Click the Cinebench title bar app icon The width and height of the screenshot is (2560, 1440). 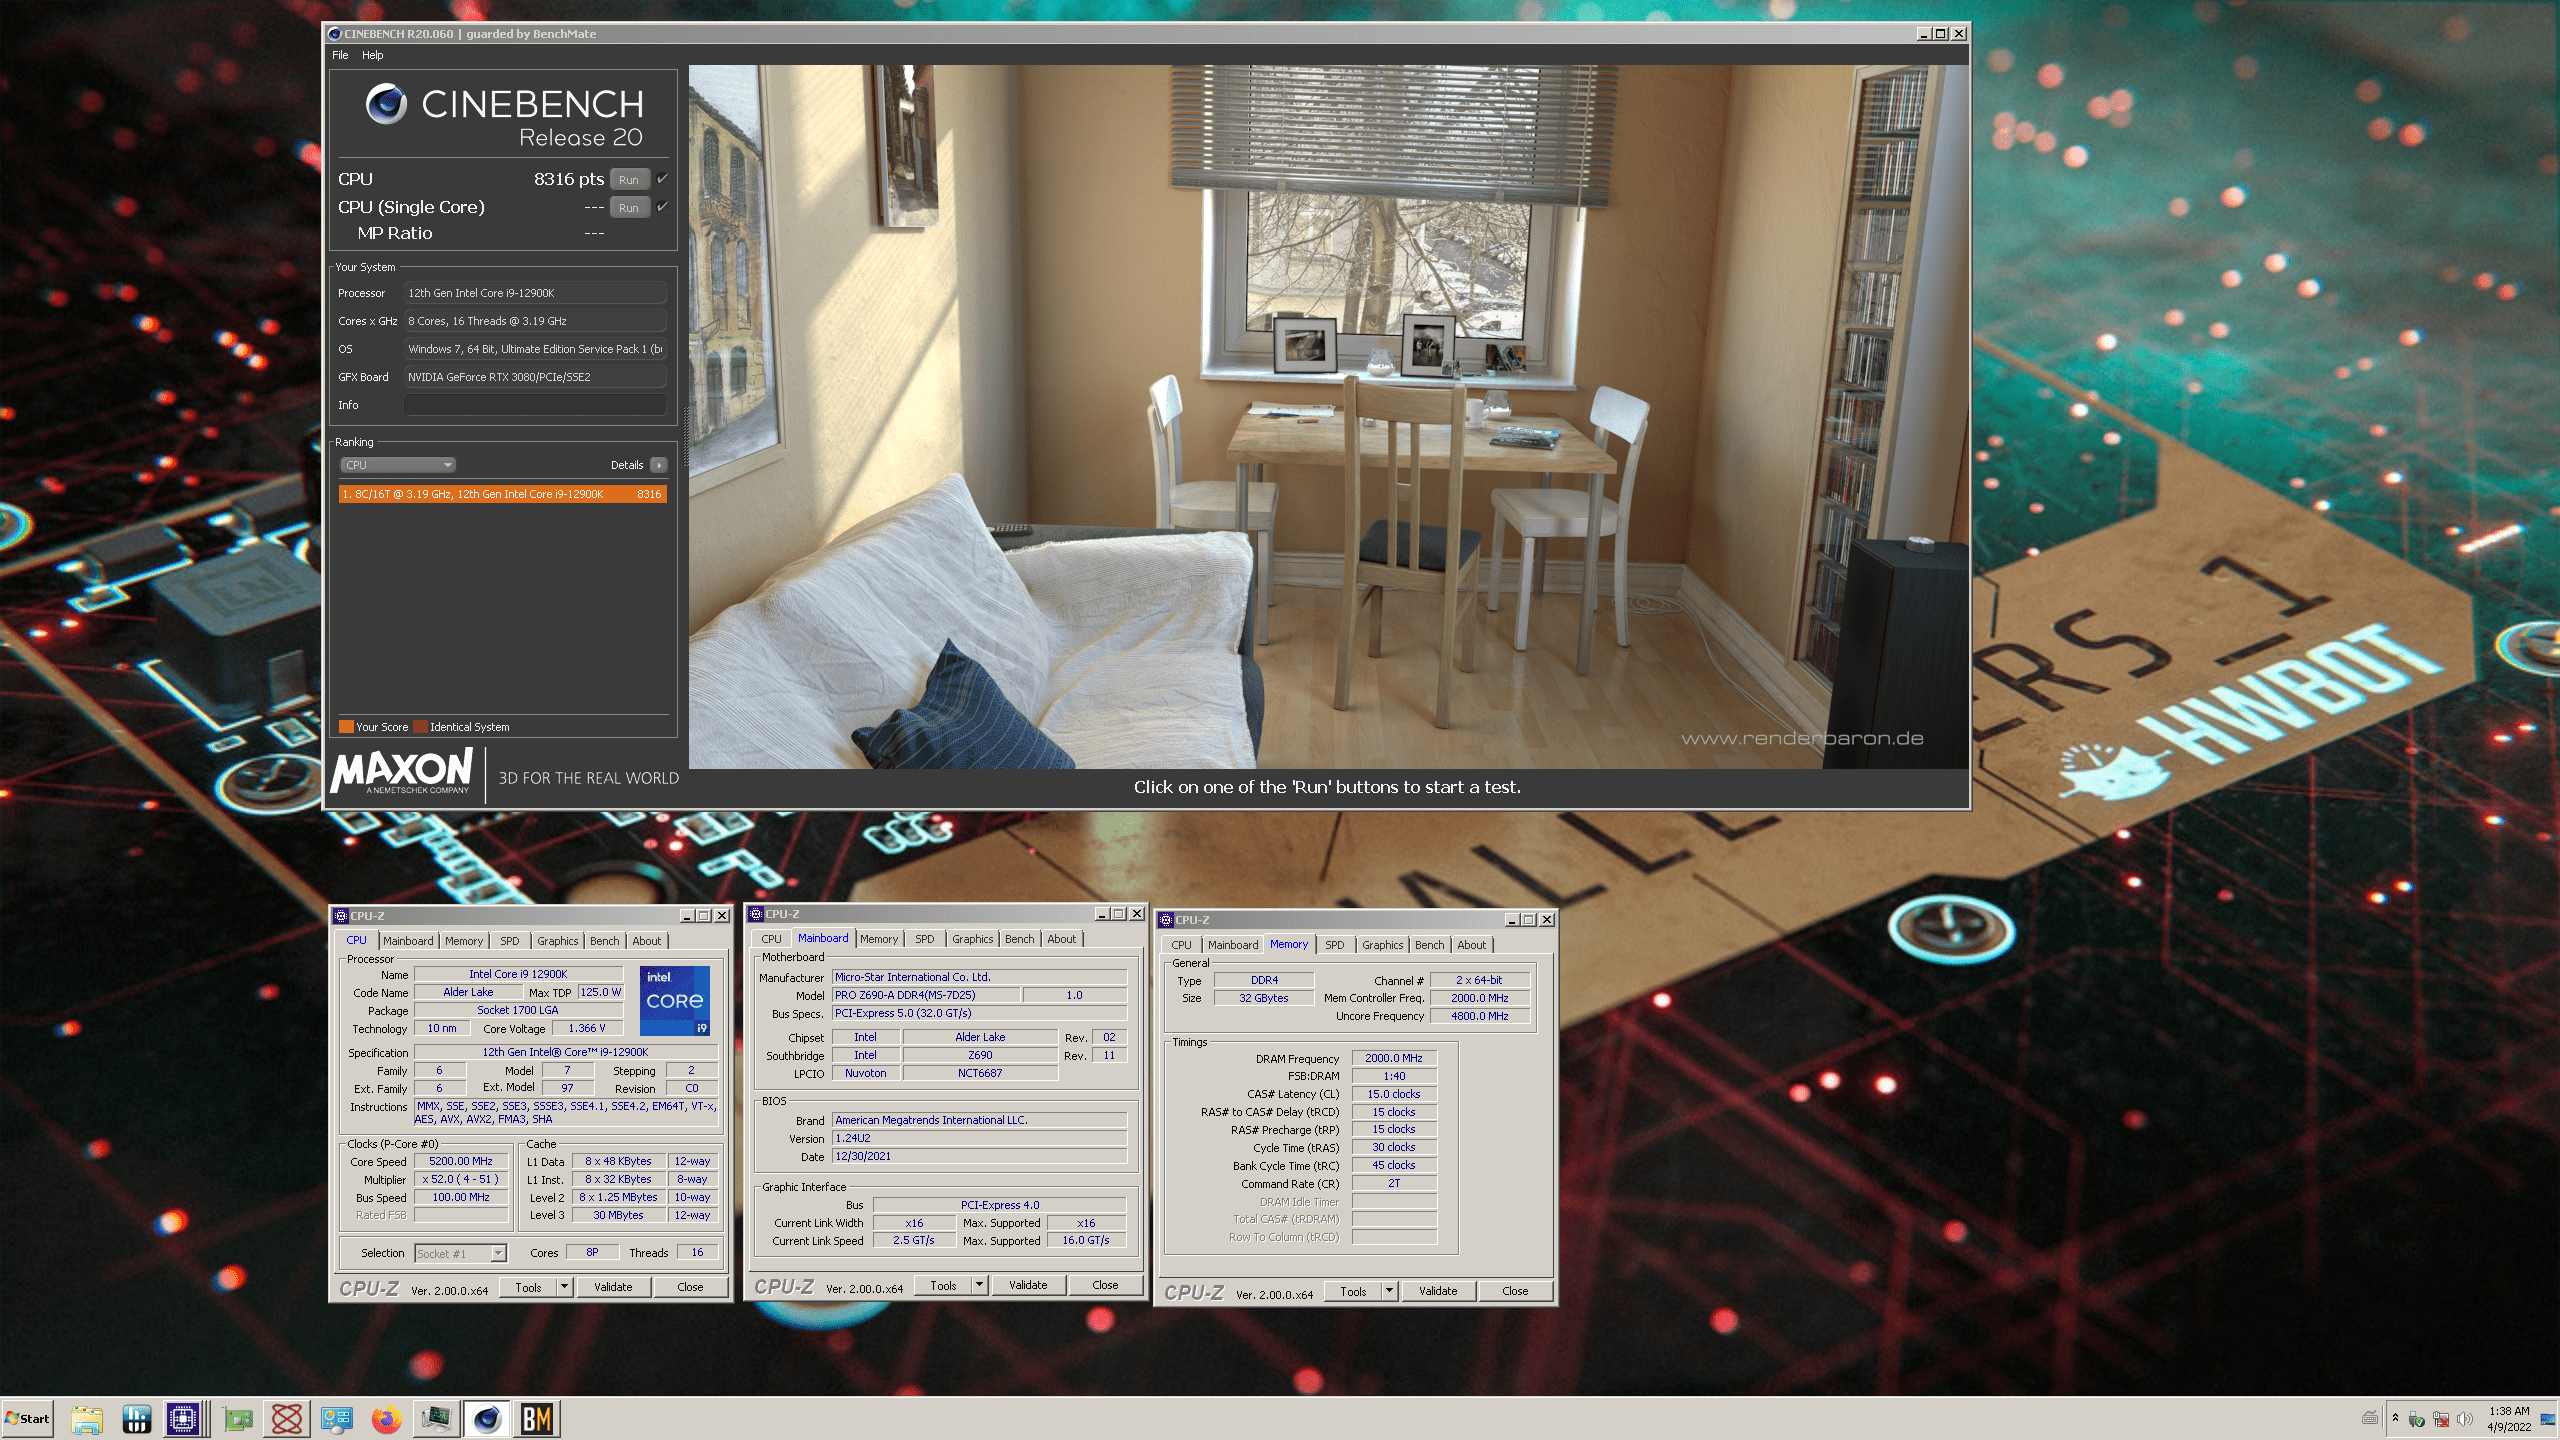tap(335, 34)
